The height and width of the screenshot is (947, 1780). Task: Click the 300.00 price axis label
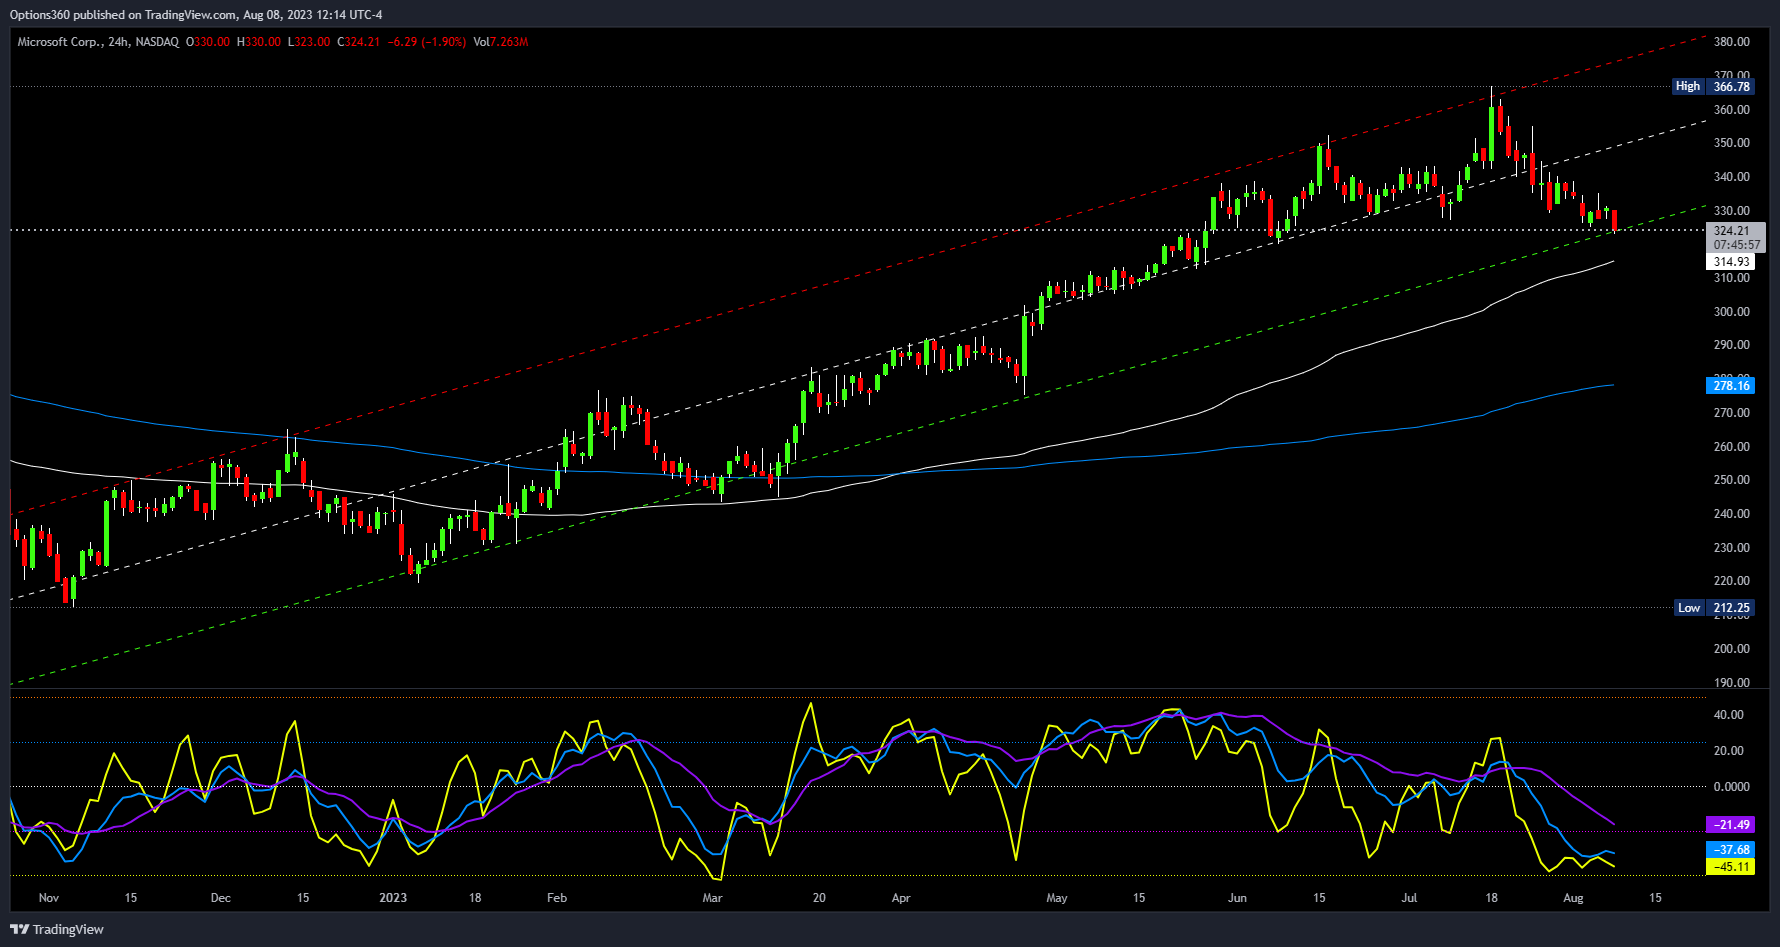[x=1732, y=312]
